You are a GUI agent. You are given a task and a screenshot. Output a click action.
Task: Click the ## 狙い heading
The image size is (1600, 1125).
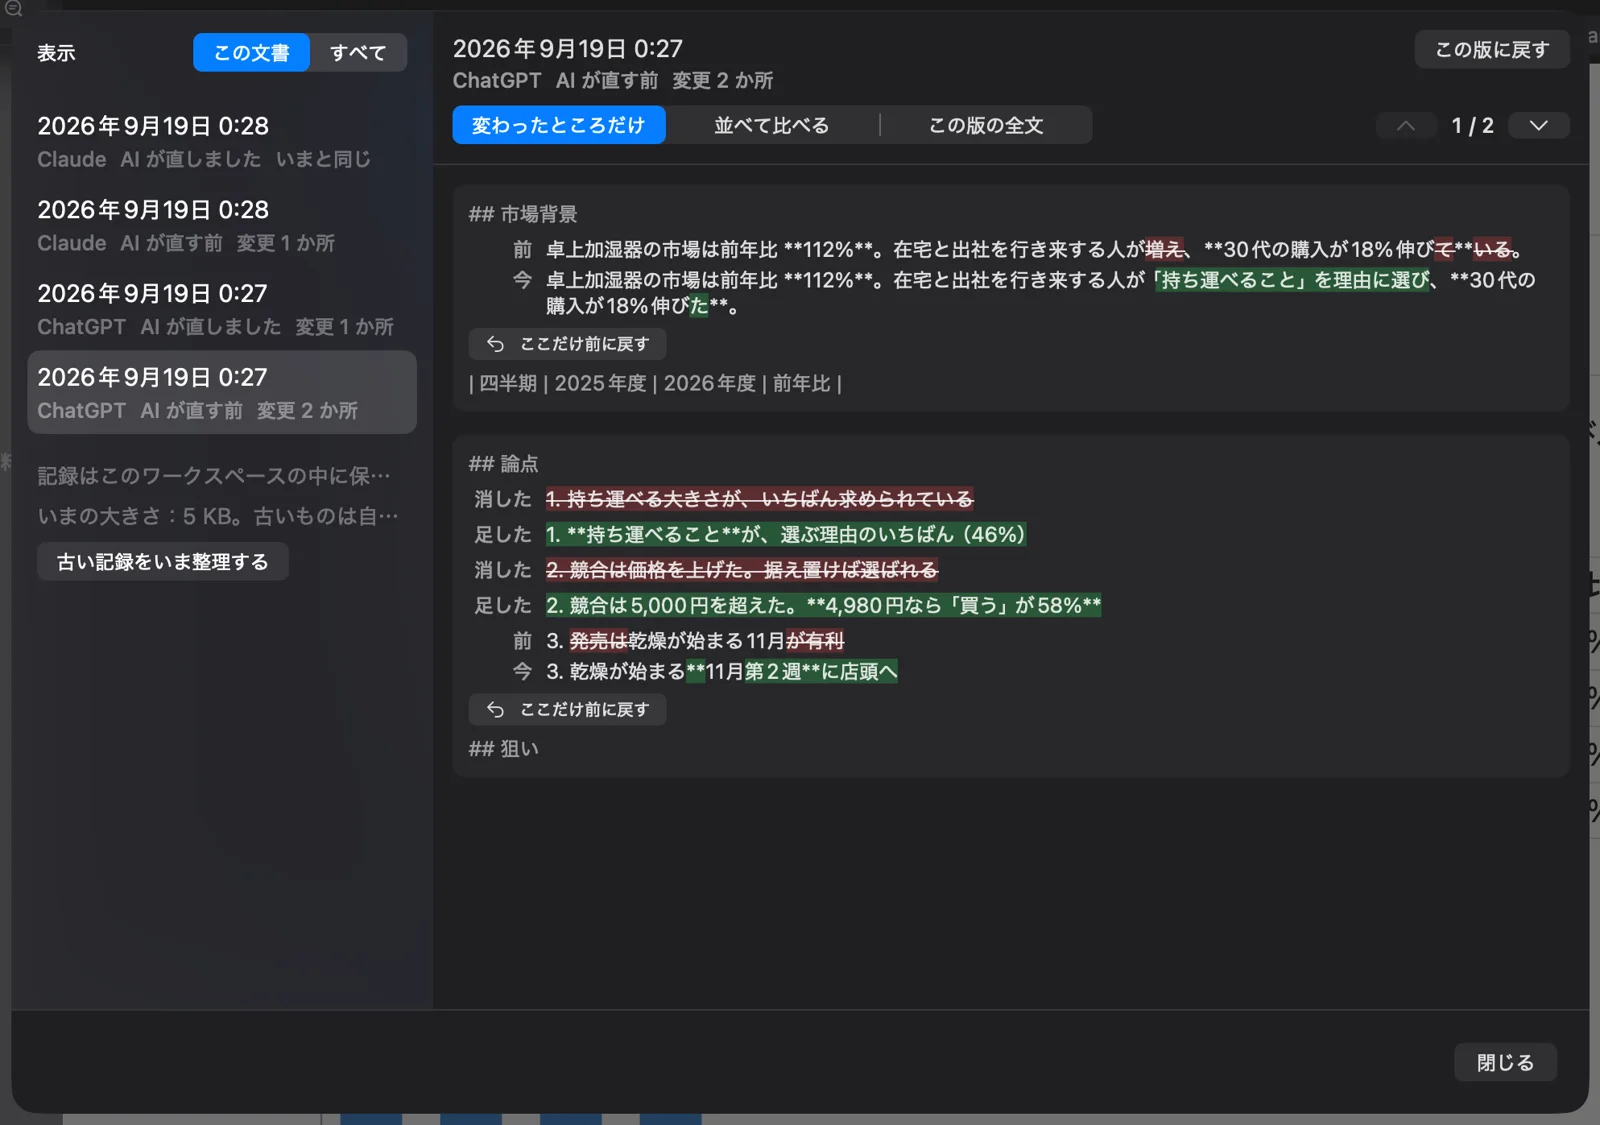coord(504,749)
